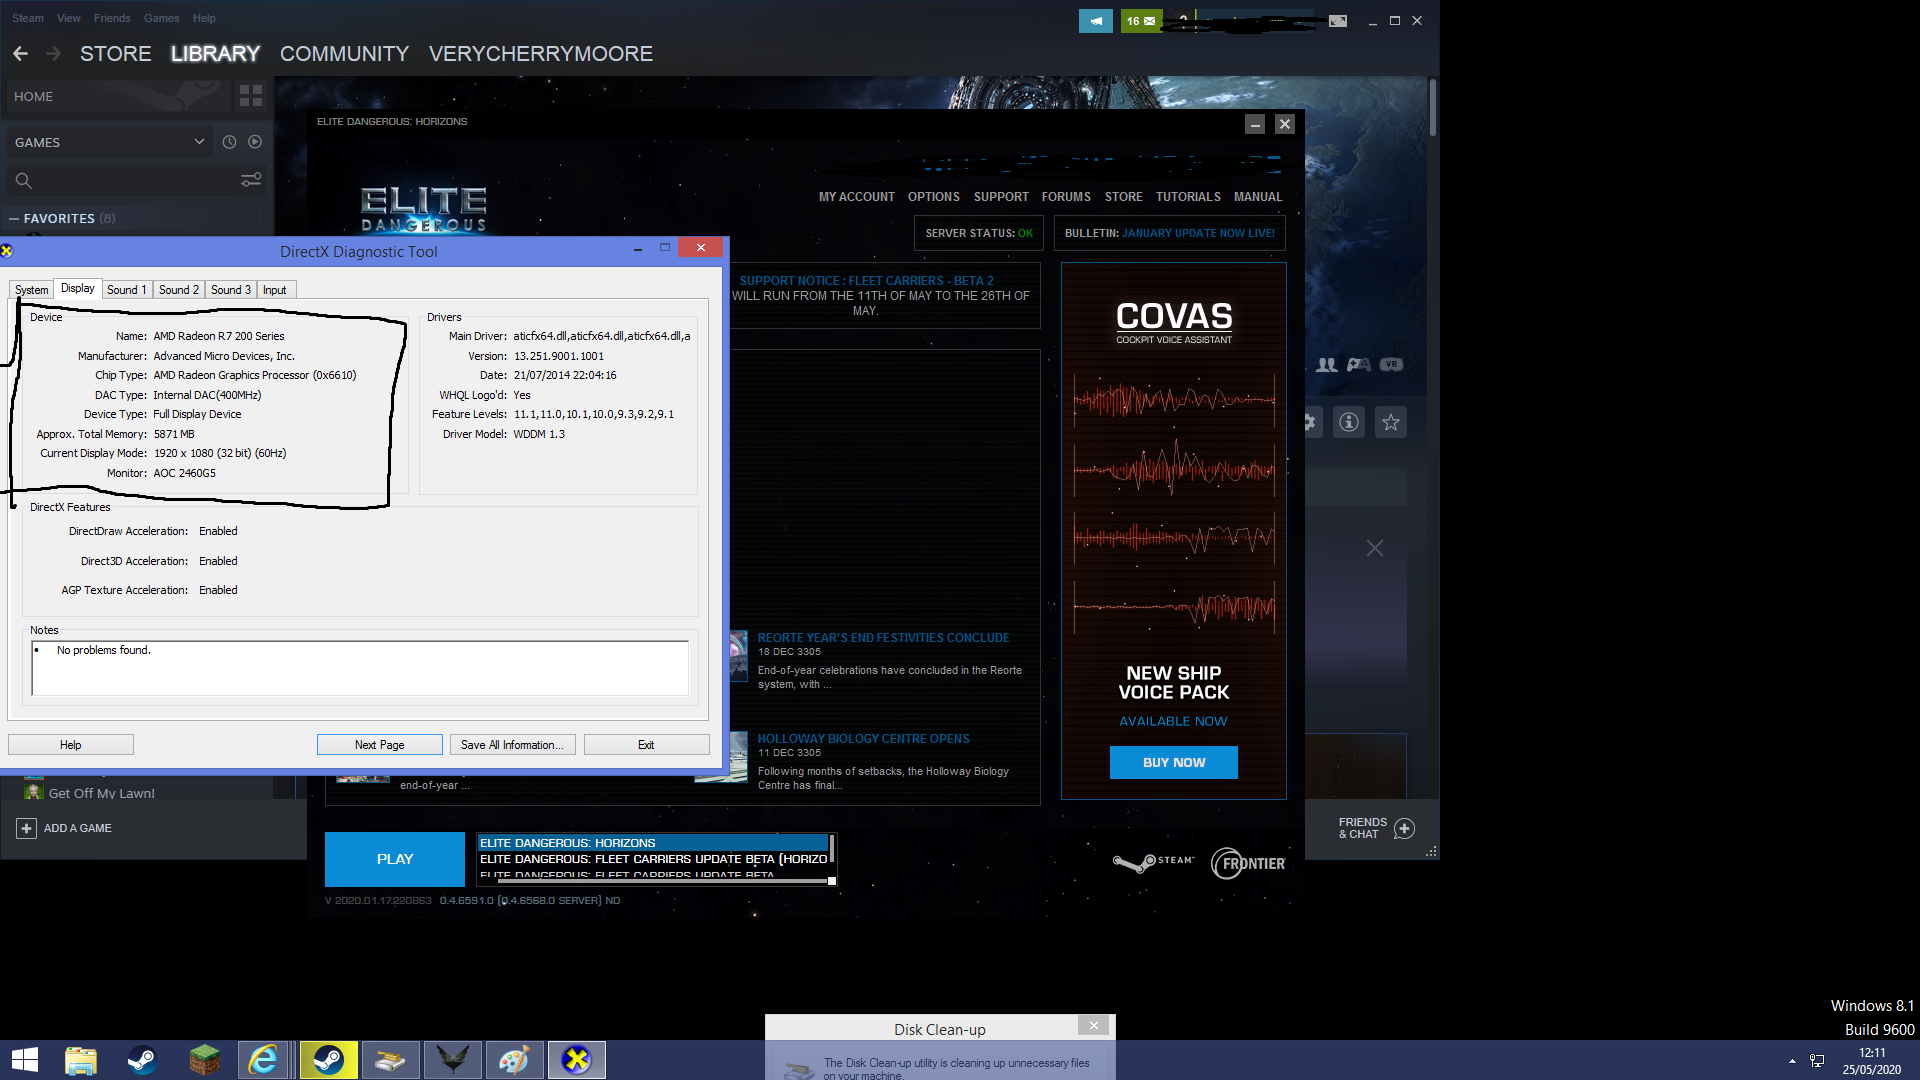Go forward with Steam's right arrow
The image size is (1920, 1080).
coord(54,54)
